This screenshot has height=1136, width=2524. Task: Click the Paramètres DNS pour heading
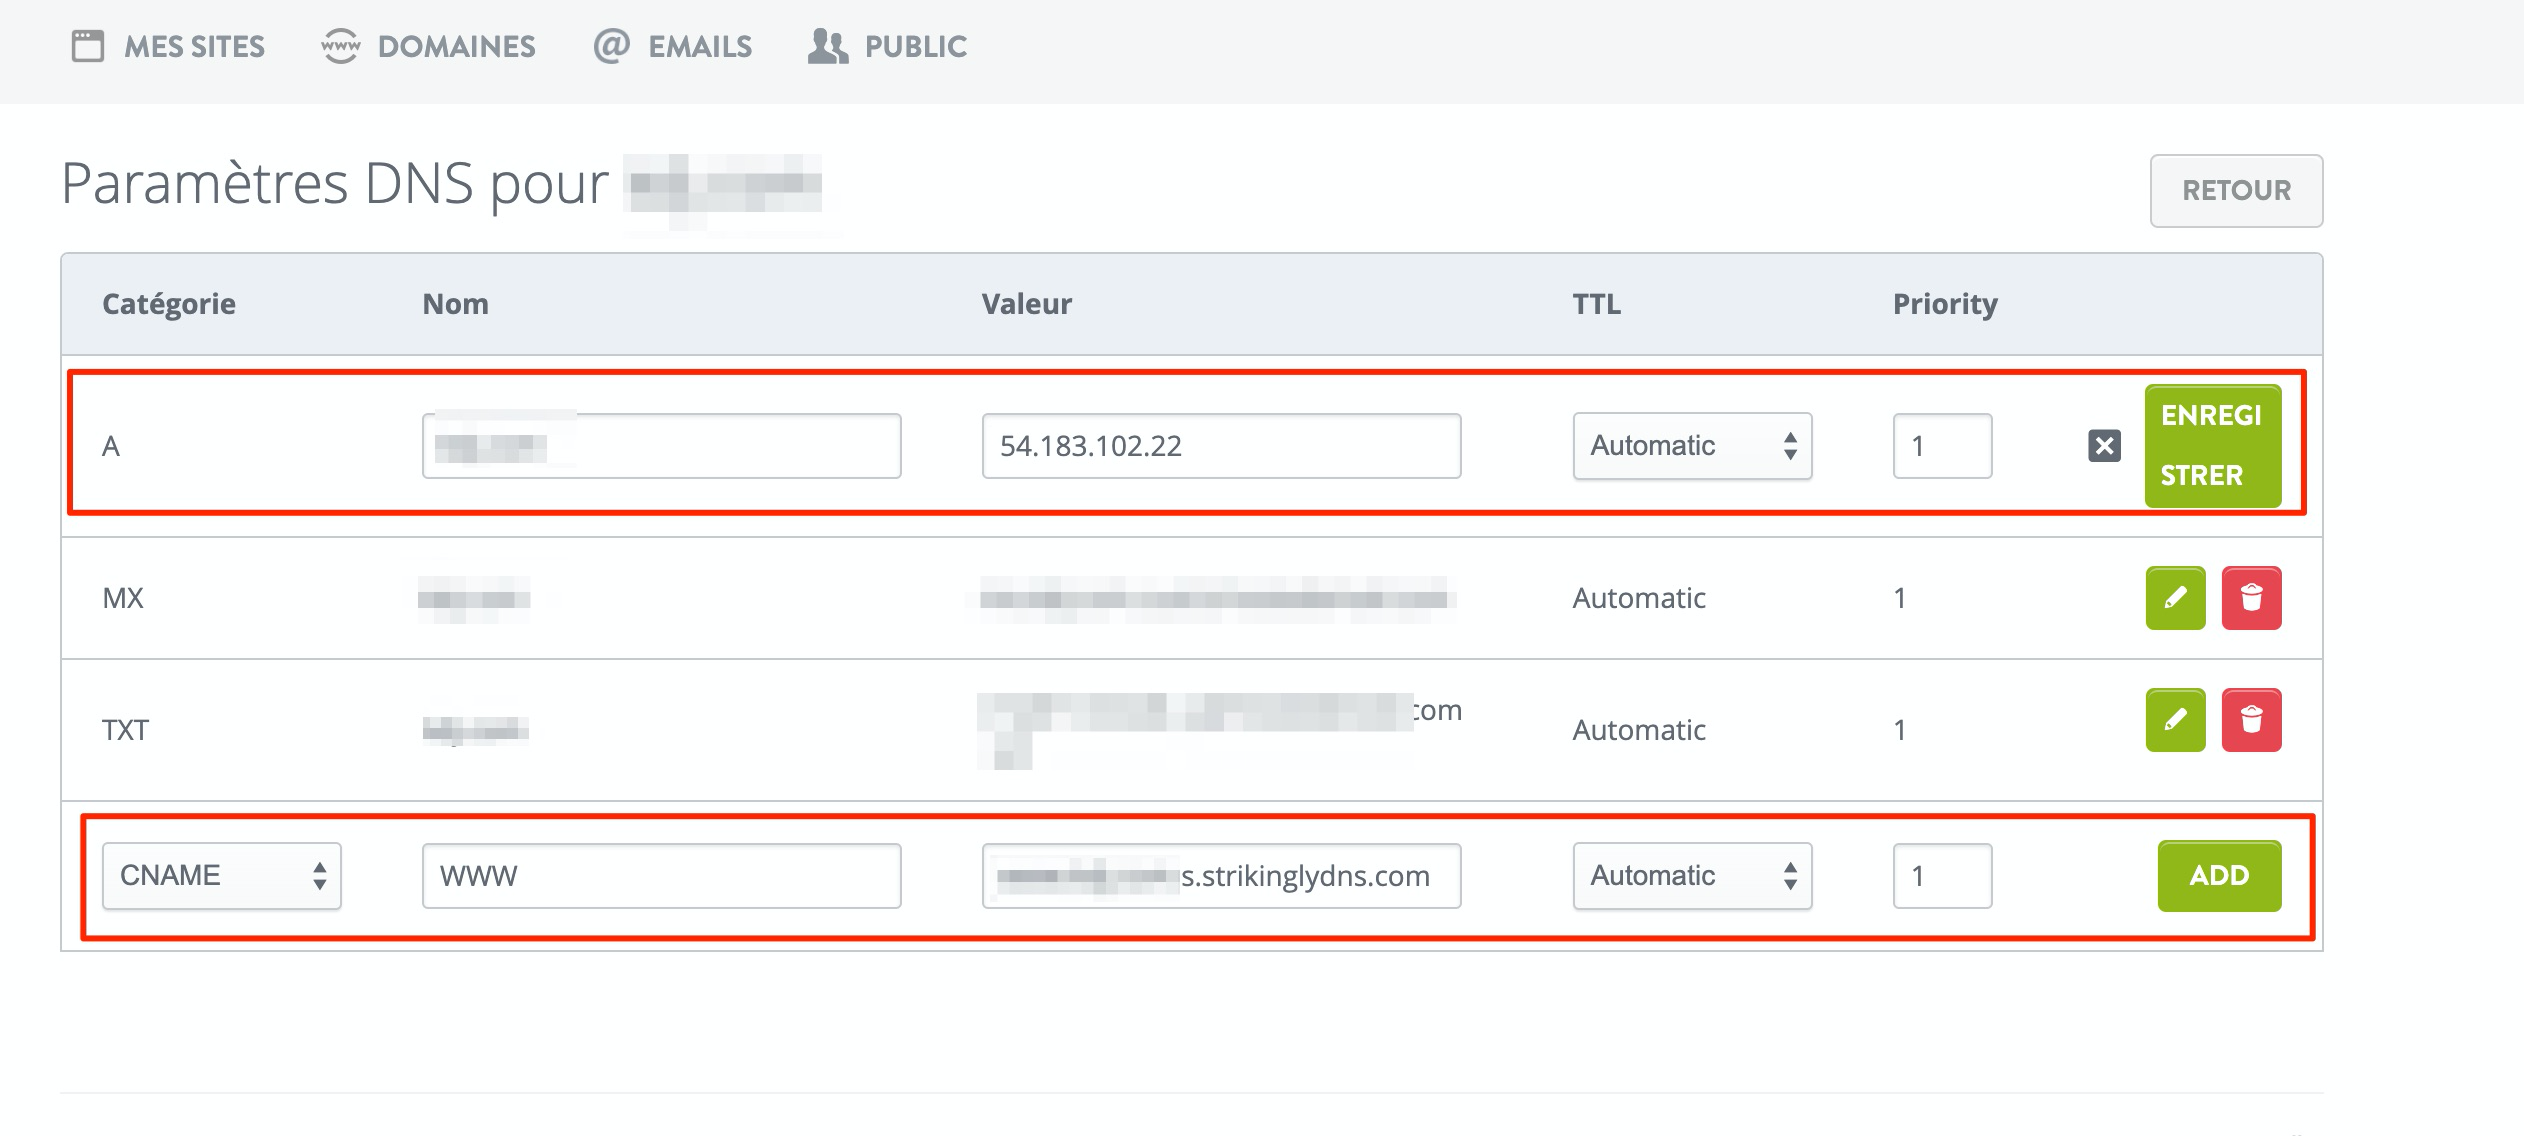335,184
